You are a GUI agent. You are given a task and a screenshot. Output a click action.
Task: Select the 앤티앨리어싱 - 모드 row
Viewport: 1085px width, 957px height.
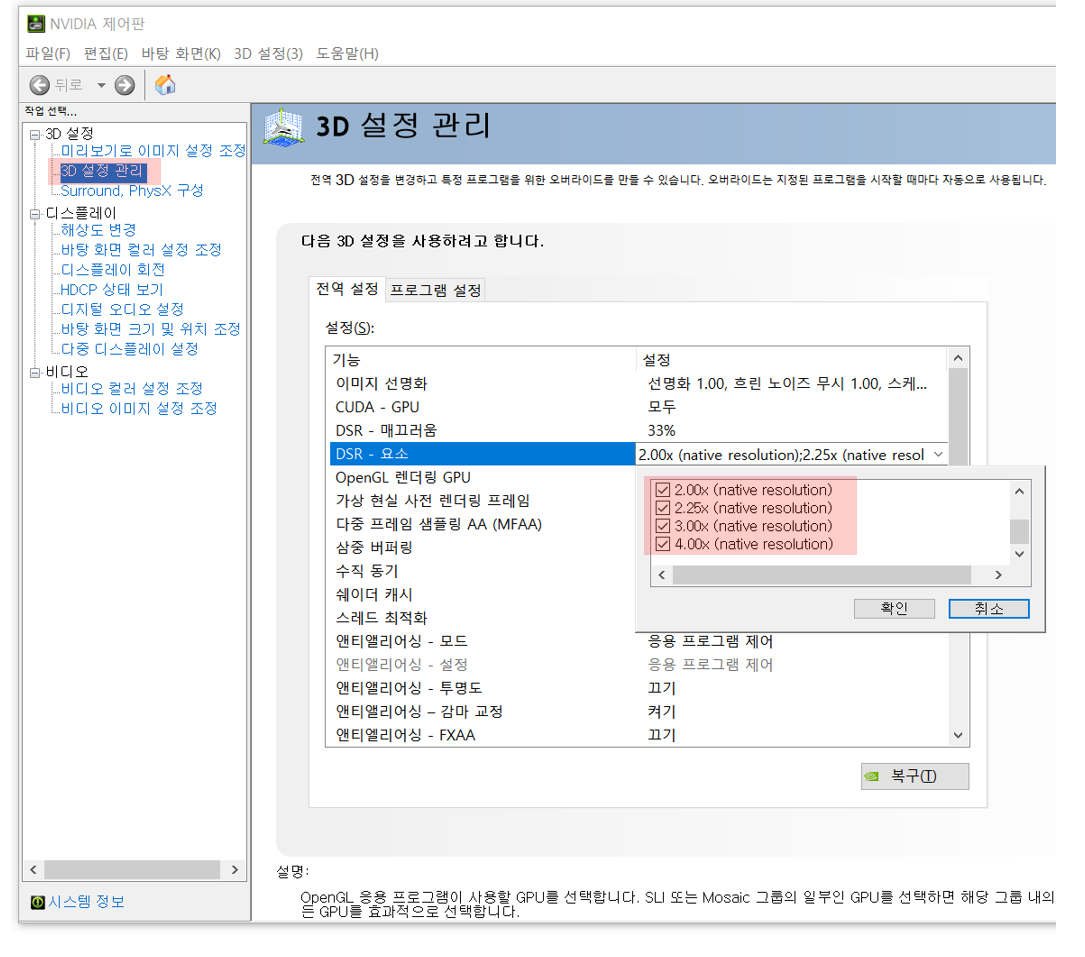(x=637, y=641)
